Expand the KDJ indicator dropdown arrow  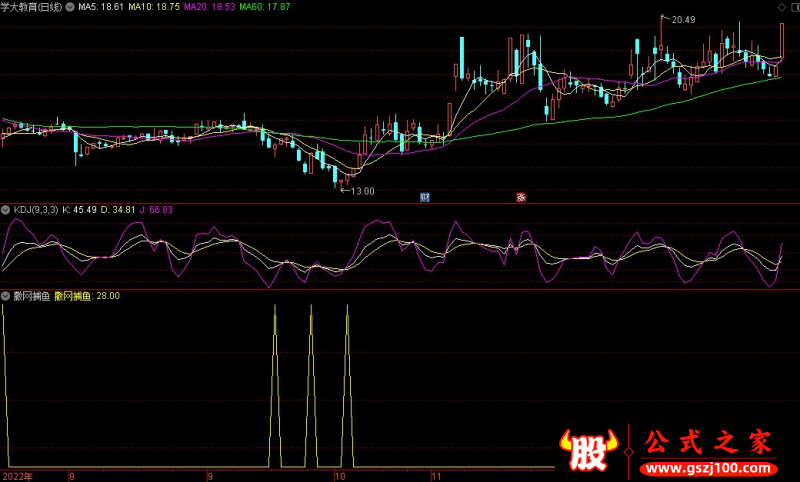[5, 210]
